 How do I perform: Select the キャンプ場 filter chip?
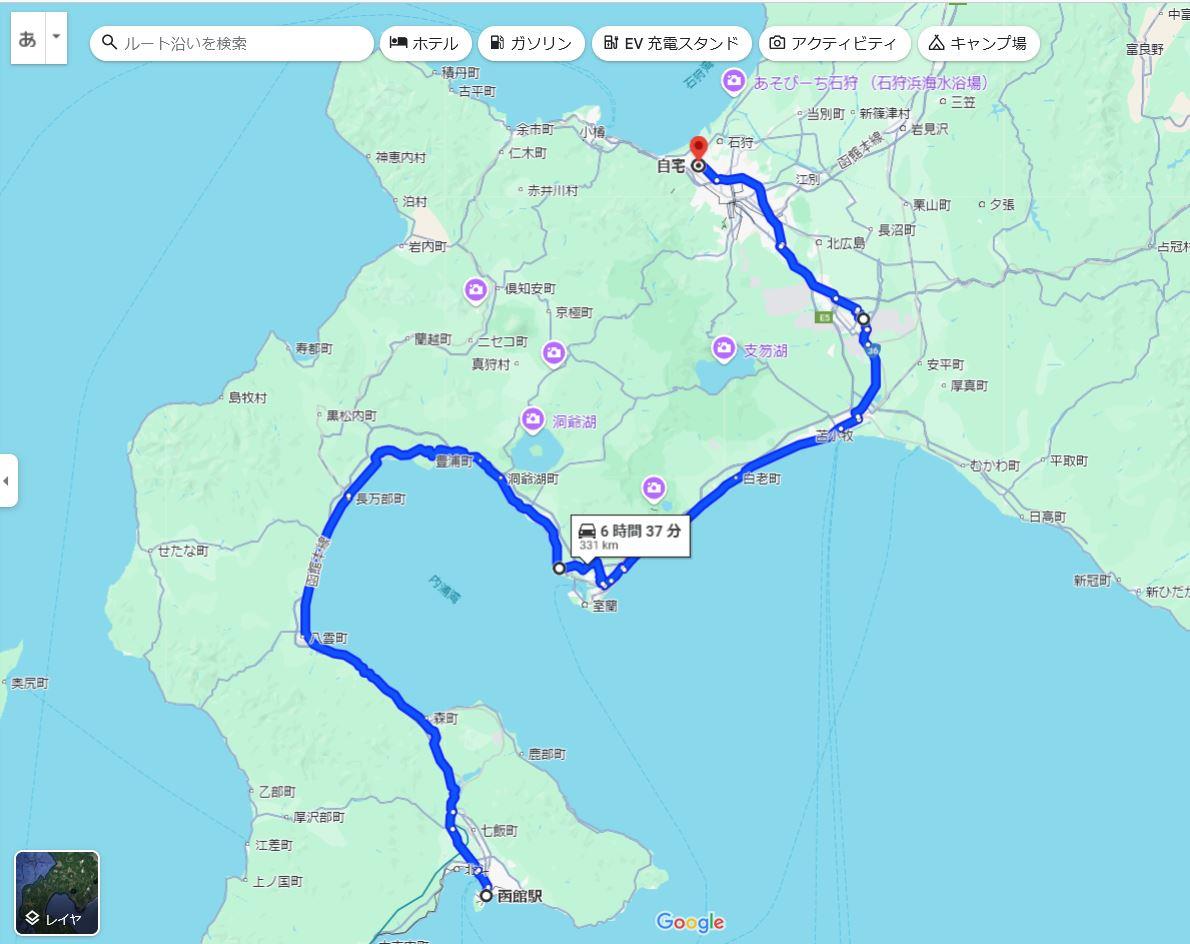point(978,43)
